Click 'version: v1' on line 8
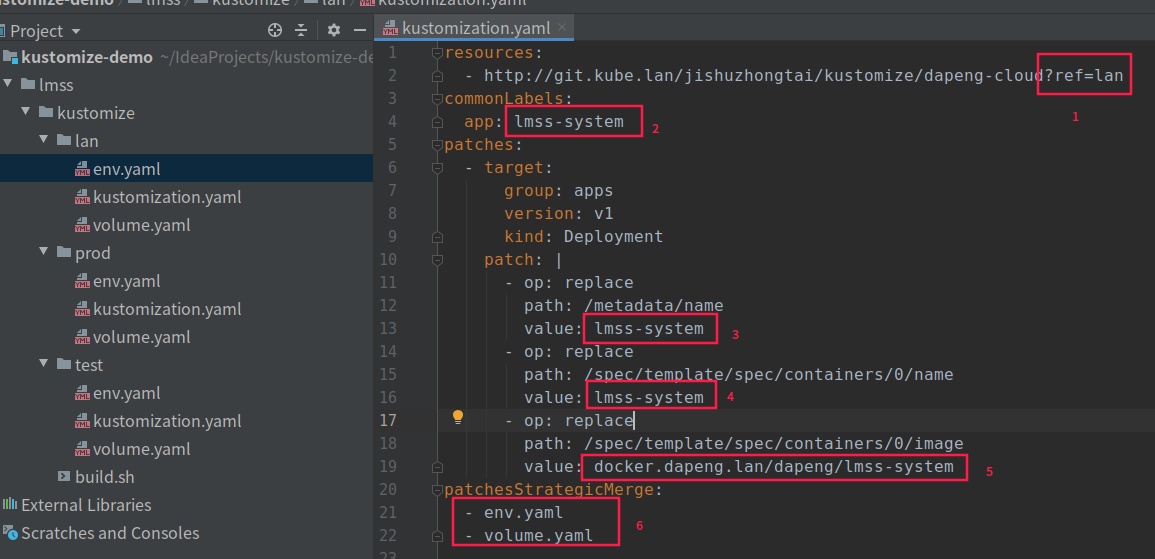 click(x=558, y=214)
